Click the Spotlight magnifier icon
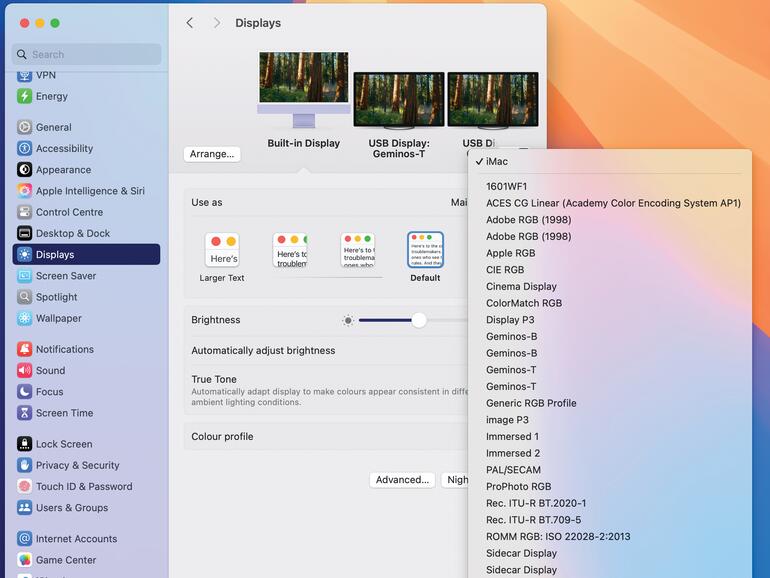 (x=24, y=297)
